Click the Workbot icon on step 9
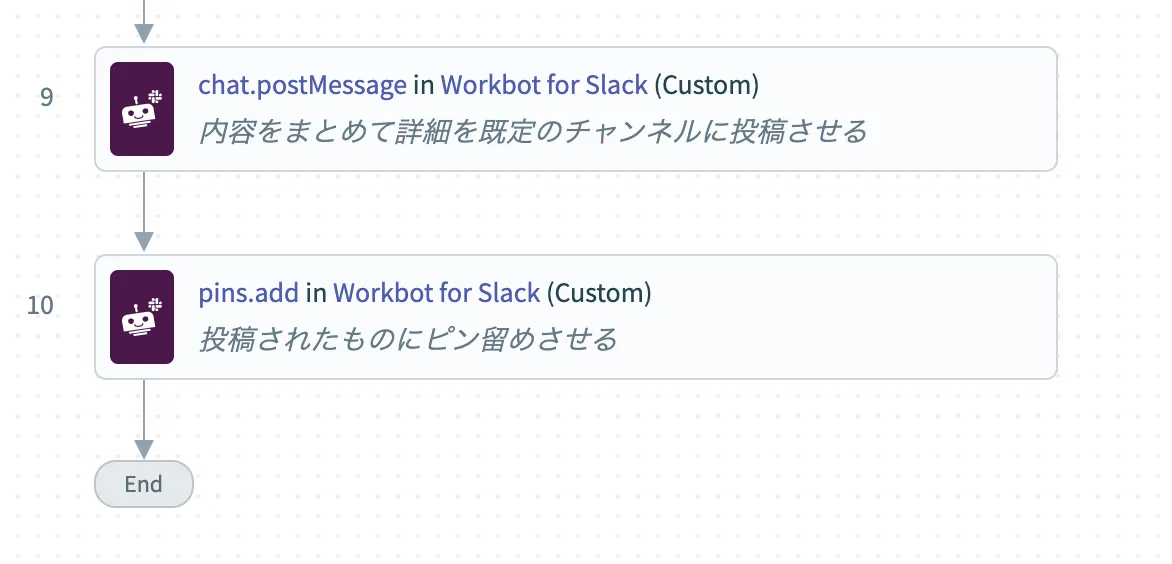This screenshot has width=1172, height=564. pos(142,109)
